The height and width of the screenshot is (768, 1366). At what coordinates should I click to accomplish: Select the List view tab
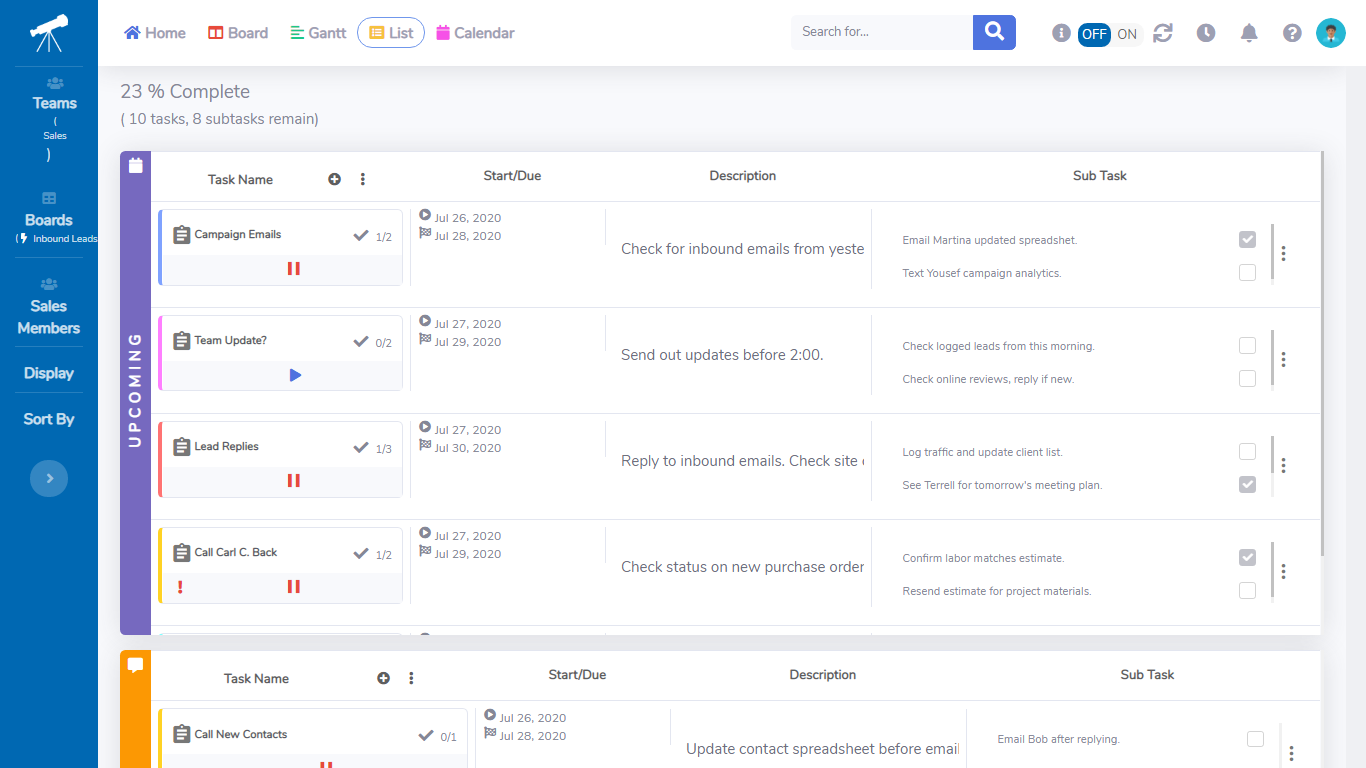[391, 33]
